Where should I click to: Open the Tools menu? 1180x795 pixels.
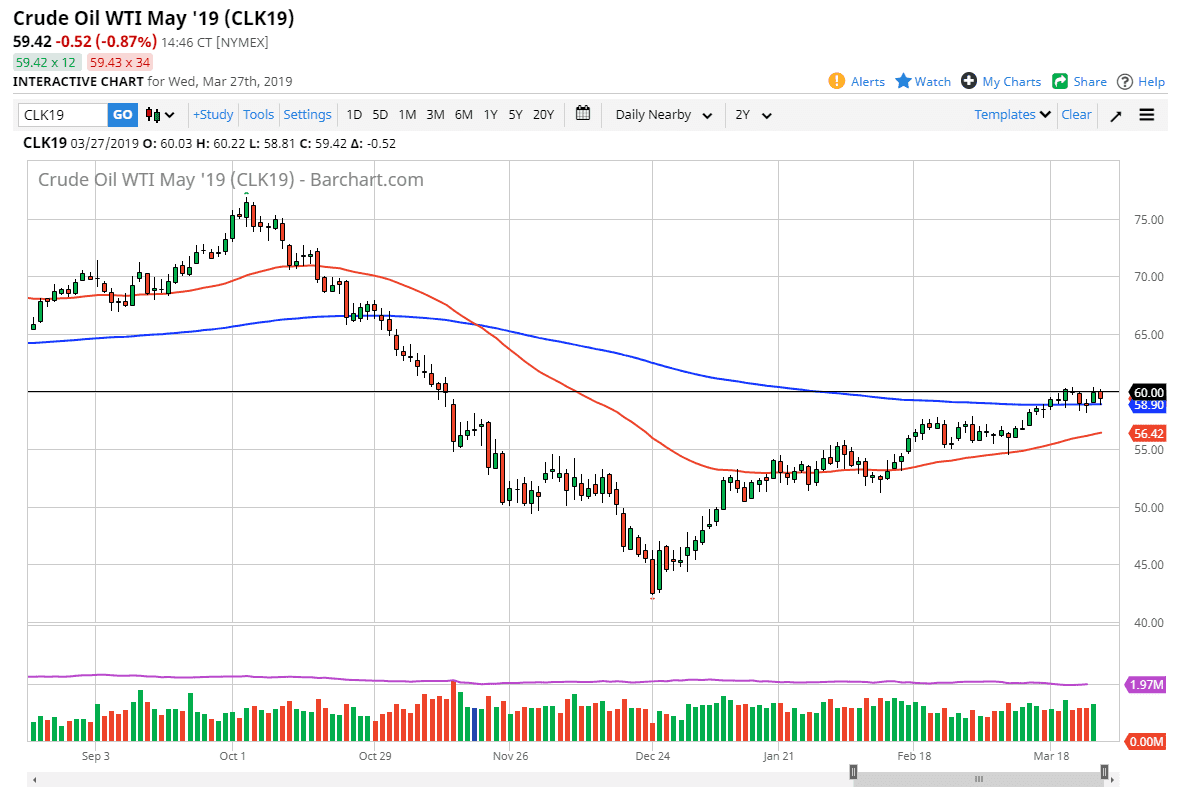click(x=259, y=114)
